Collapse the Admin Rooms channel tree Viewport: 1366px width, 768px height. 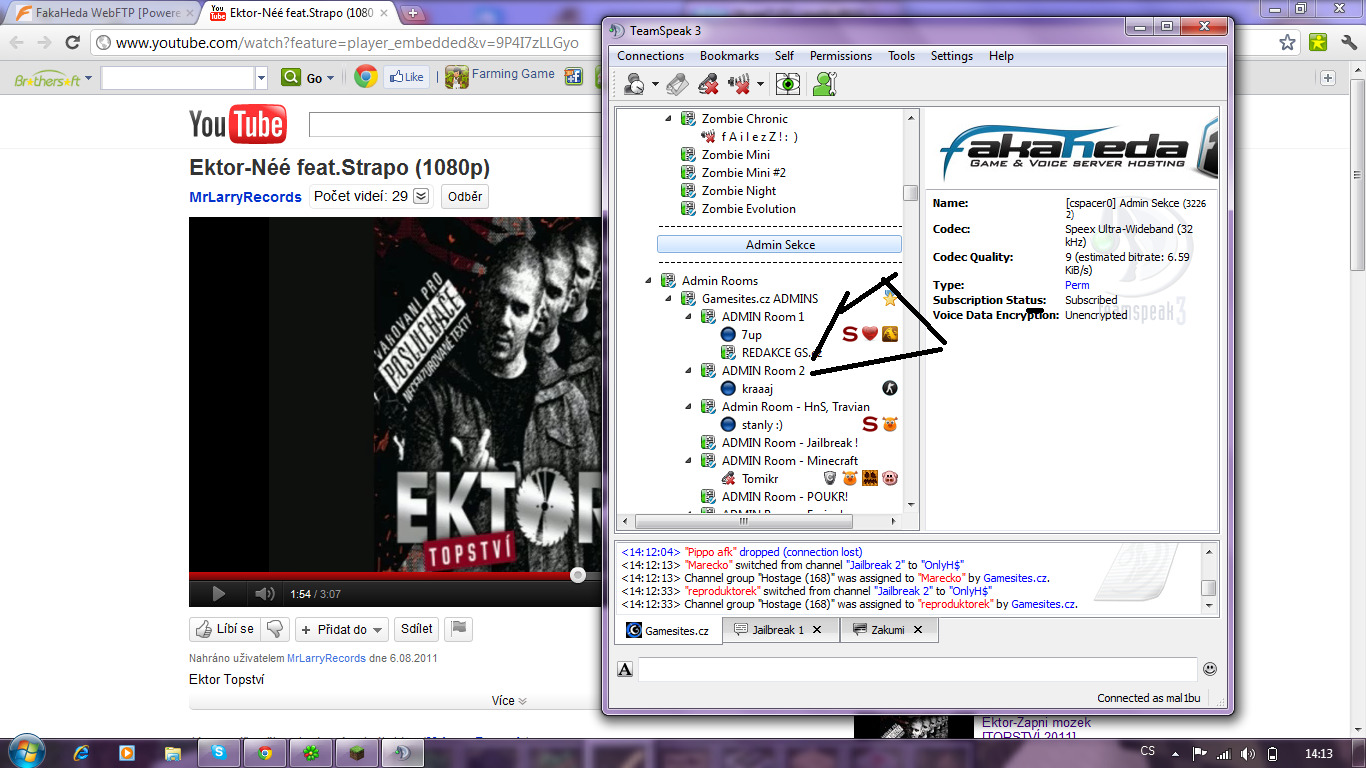[x=648, y=281]
